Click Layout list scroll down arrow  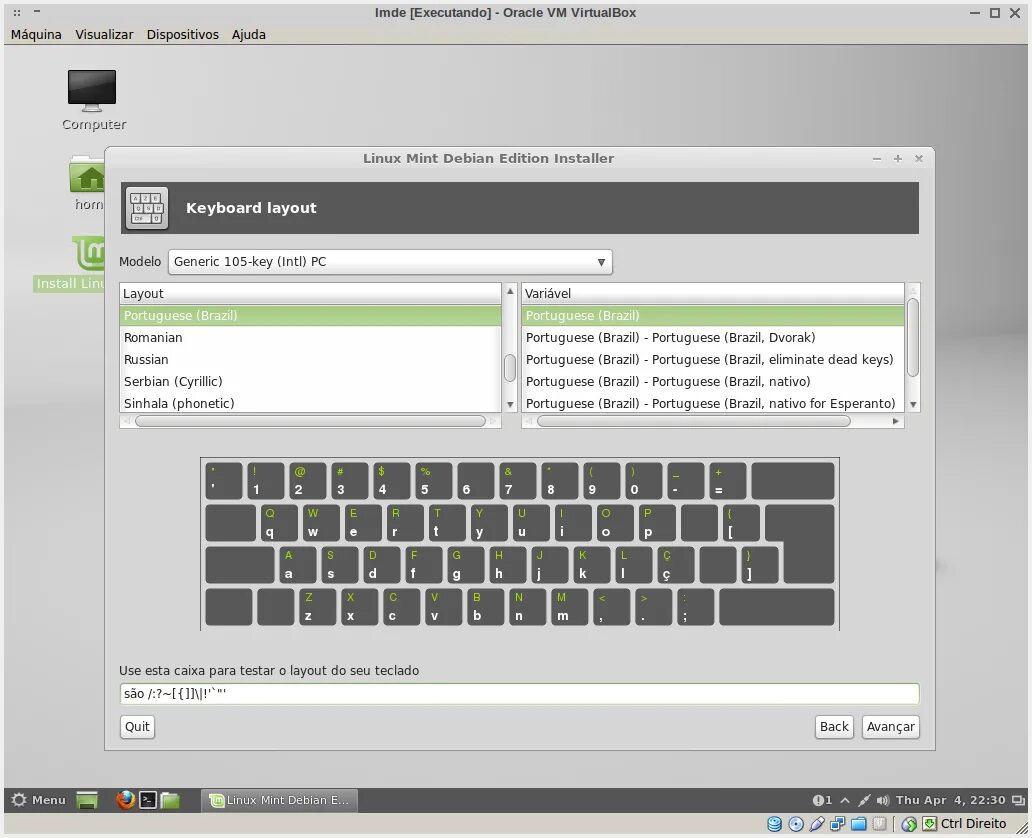510,404
